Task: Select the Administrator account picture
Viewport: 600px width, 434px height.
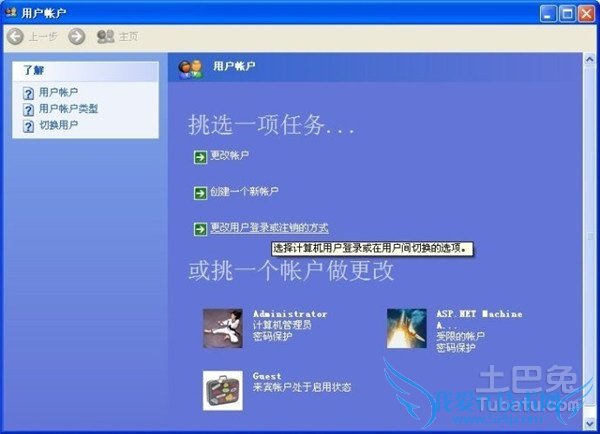Action: (x=223, y=328)
